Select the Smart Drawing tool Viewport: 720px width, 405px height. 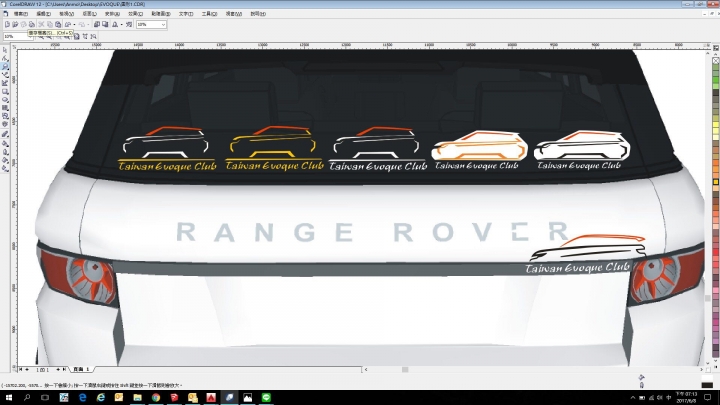5,83
